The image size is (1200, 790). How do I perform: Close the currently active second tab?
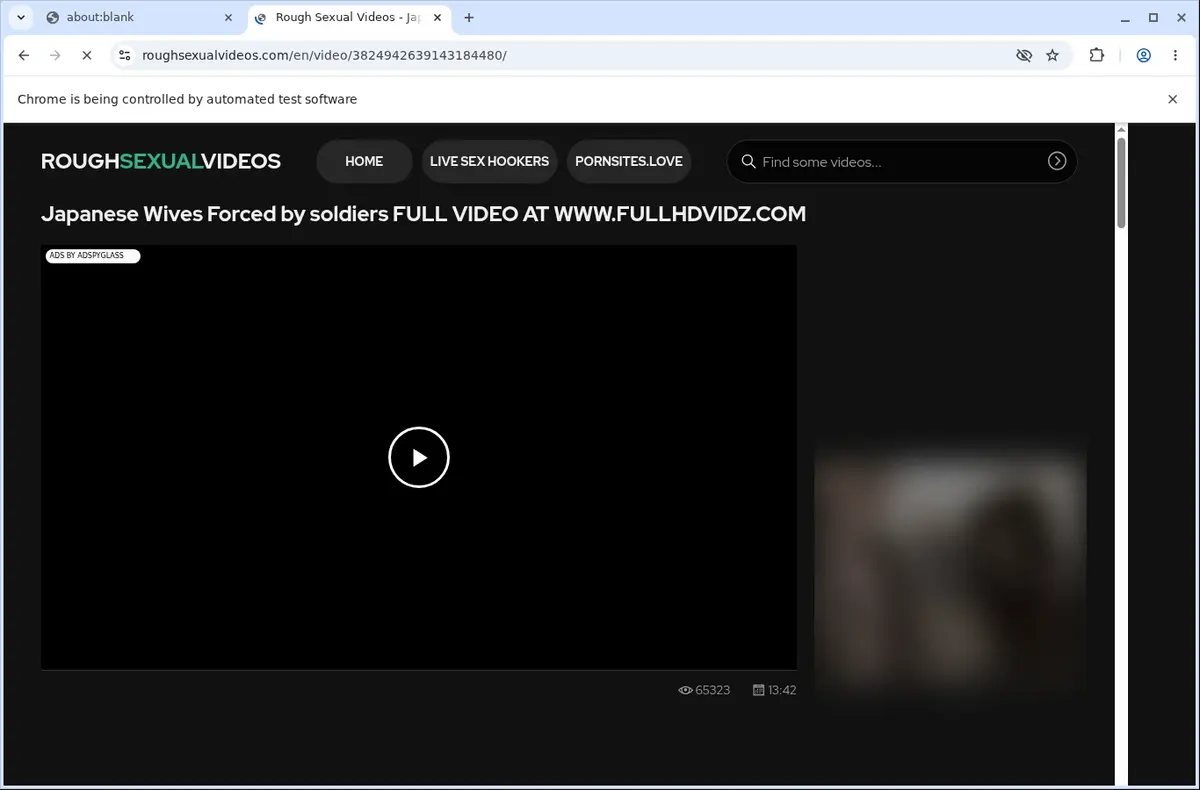click(x=437, y=17)
